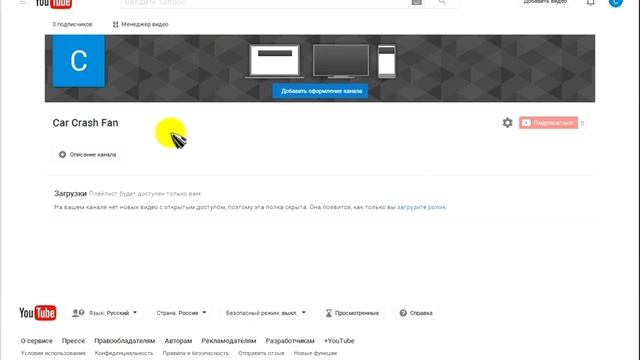
Task: Expand the Страна: Россия dropdown
Action: pyautogui.click(x=181, y=313)
